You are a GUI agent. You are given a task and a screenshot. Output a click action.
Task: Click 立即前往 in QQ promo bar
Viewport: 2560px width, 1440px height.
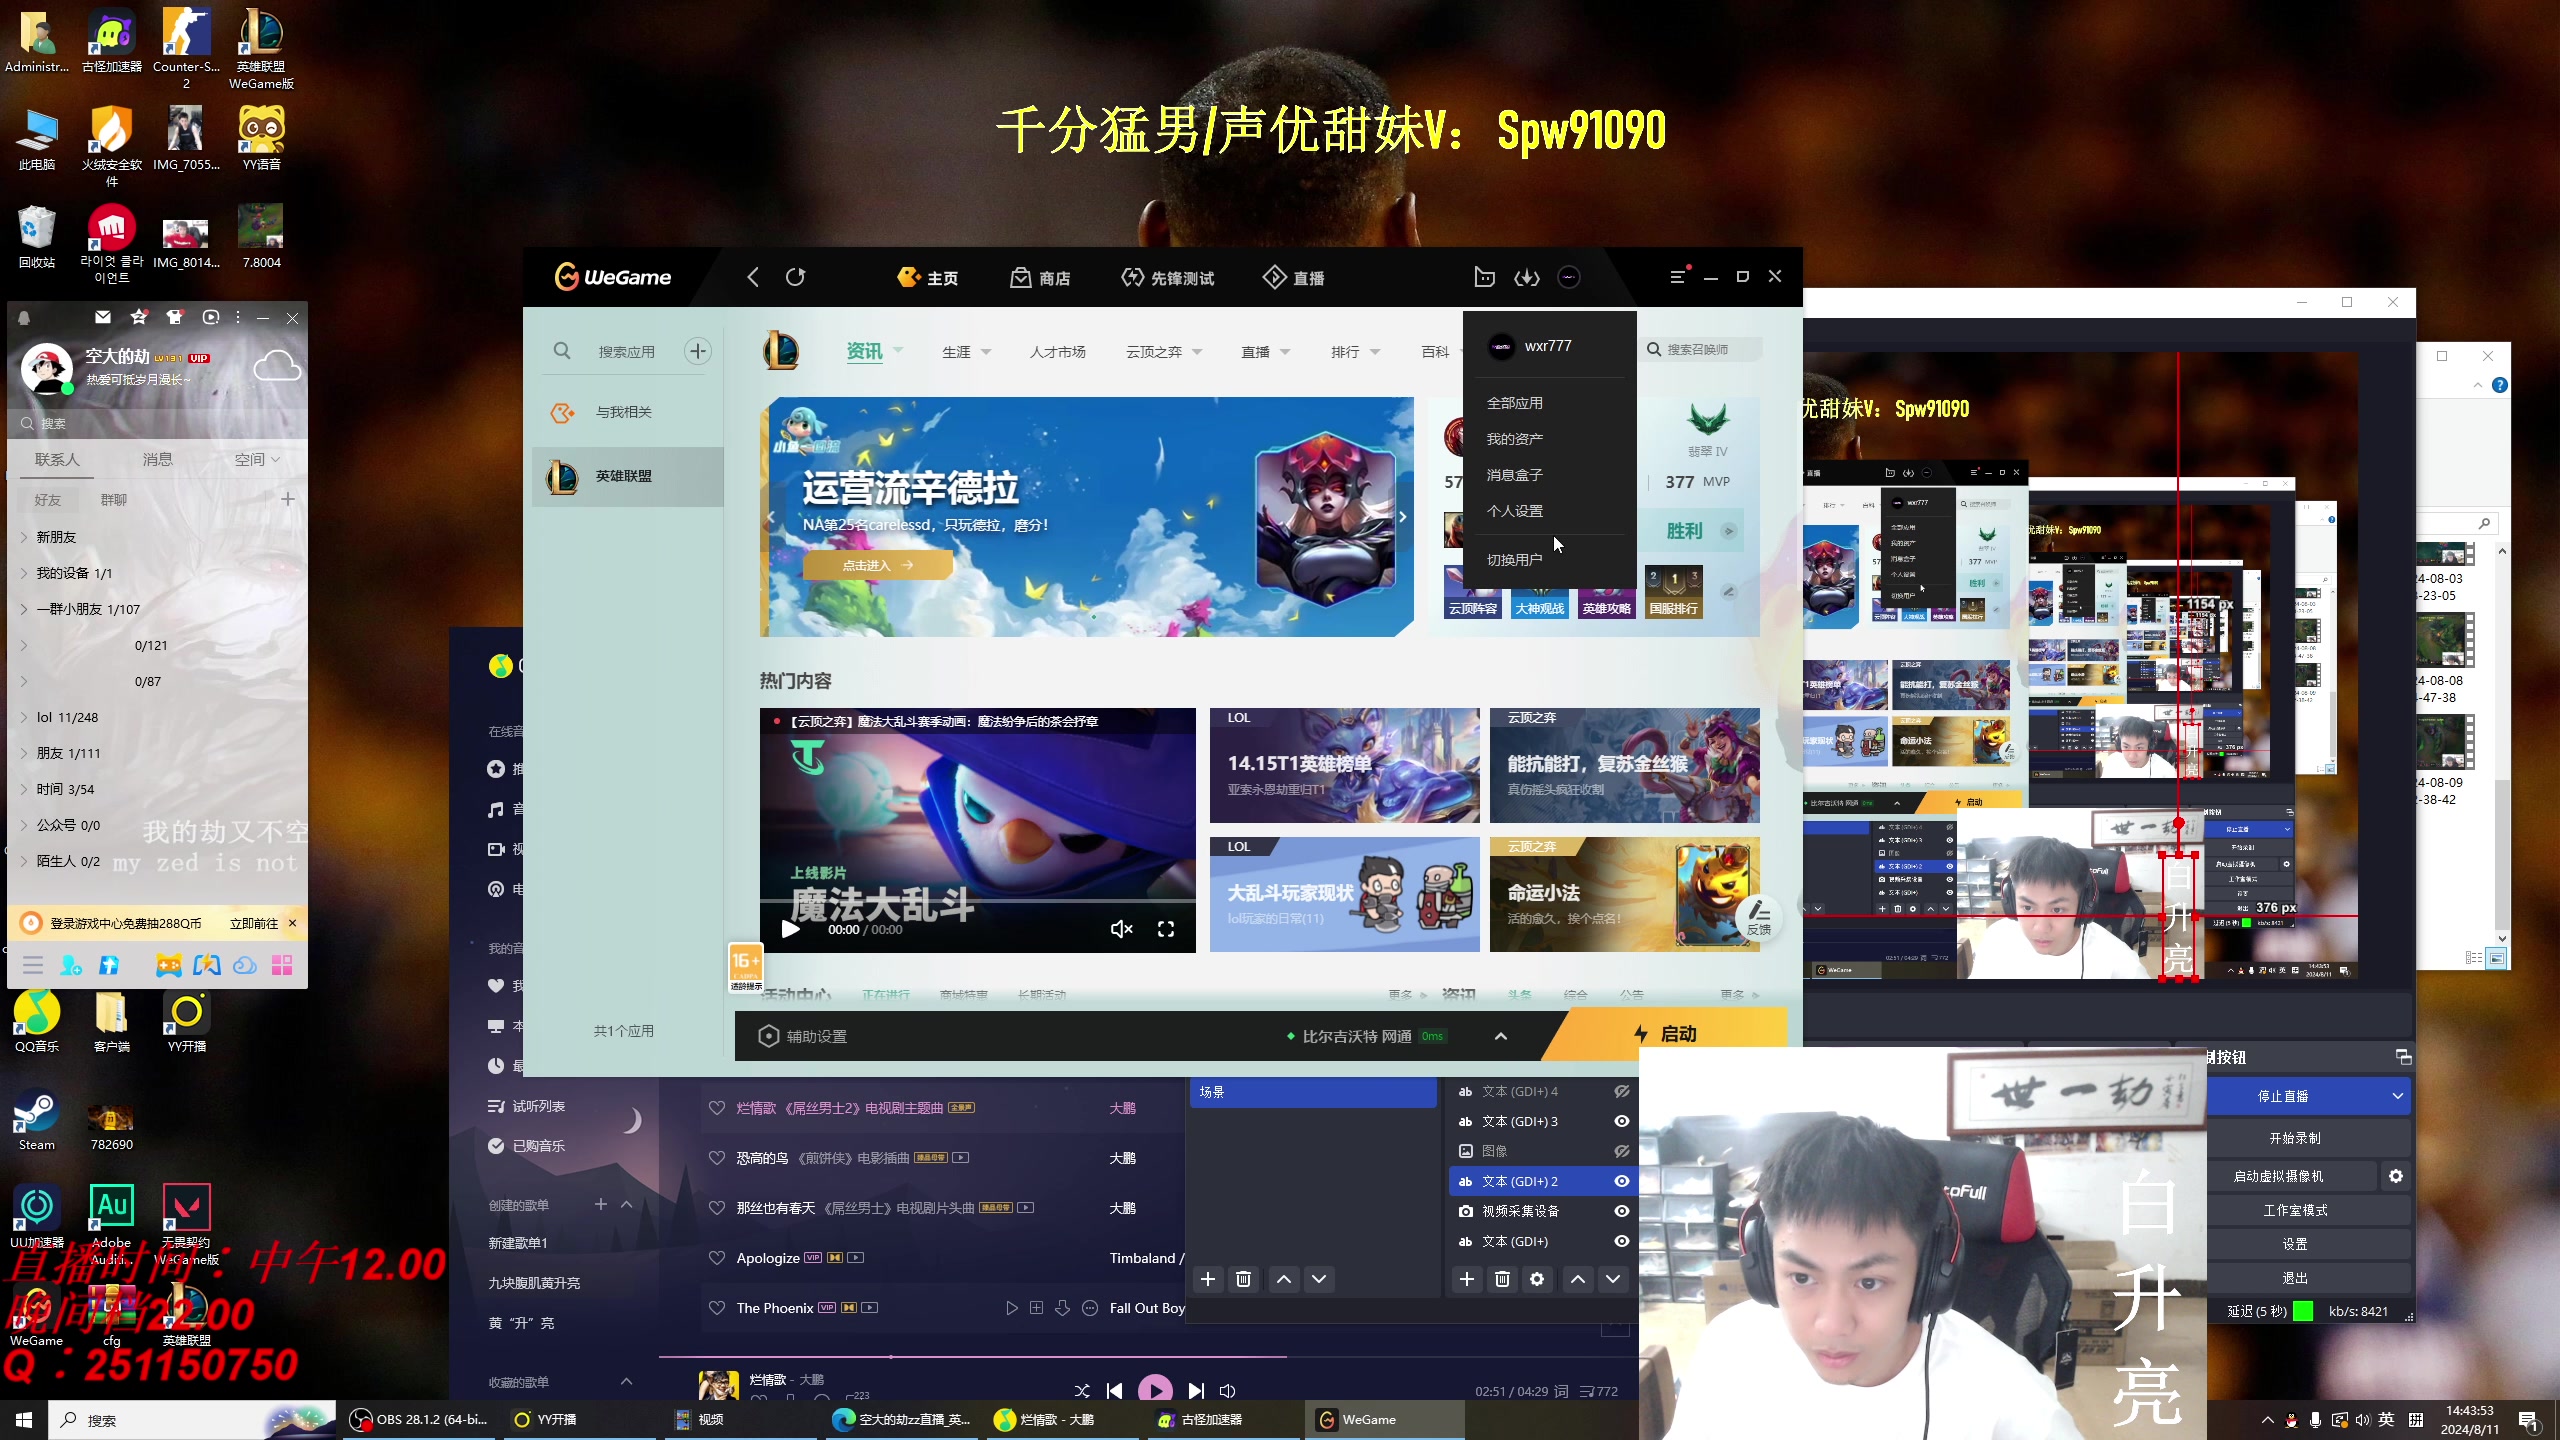click(254, 923)
